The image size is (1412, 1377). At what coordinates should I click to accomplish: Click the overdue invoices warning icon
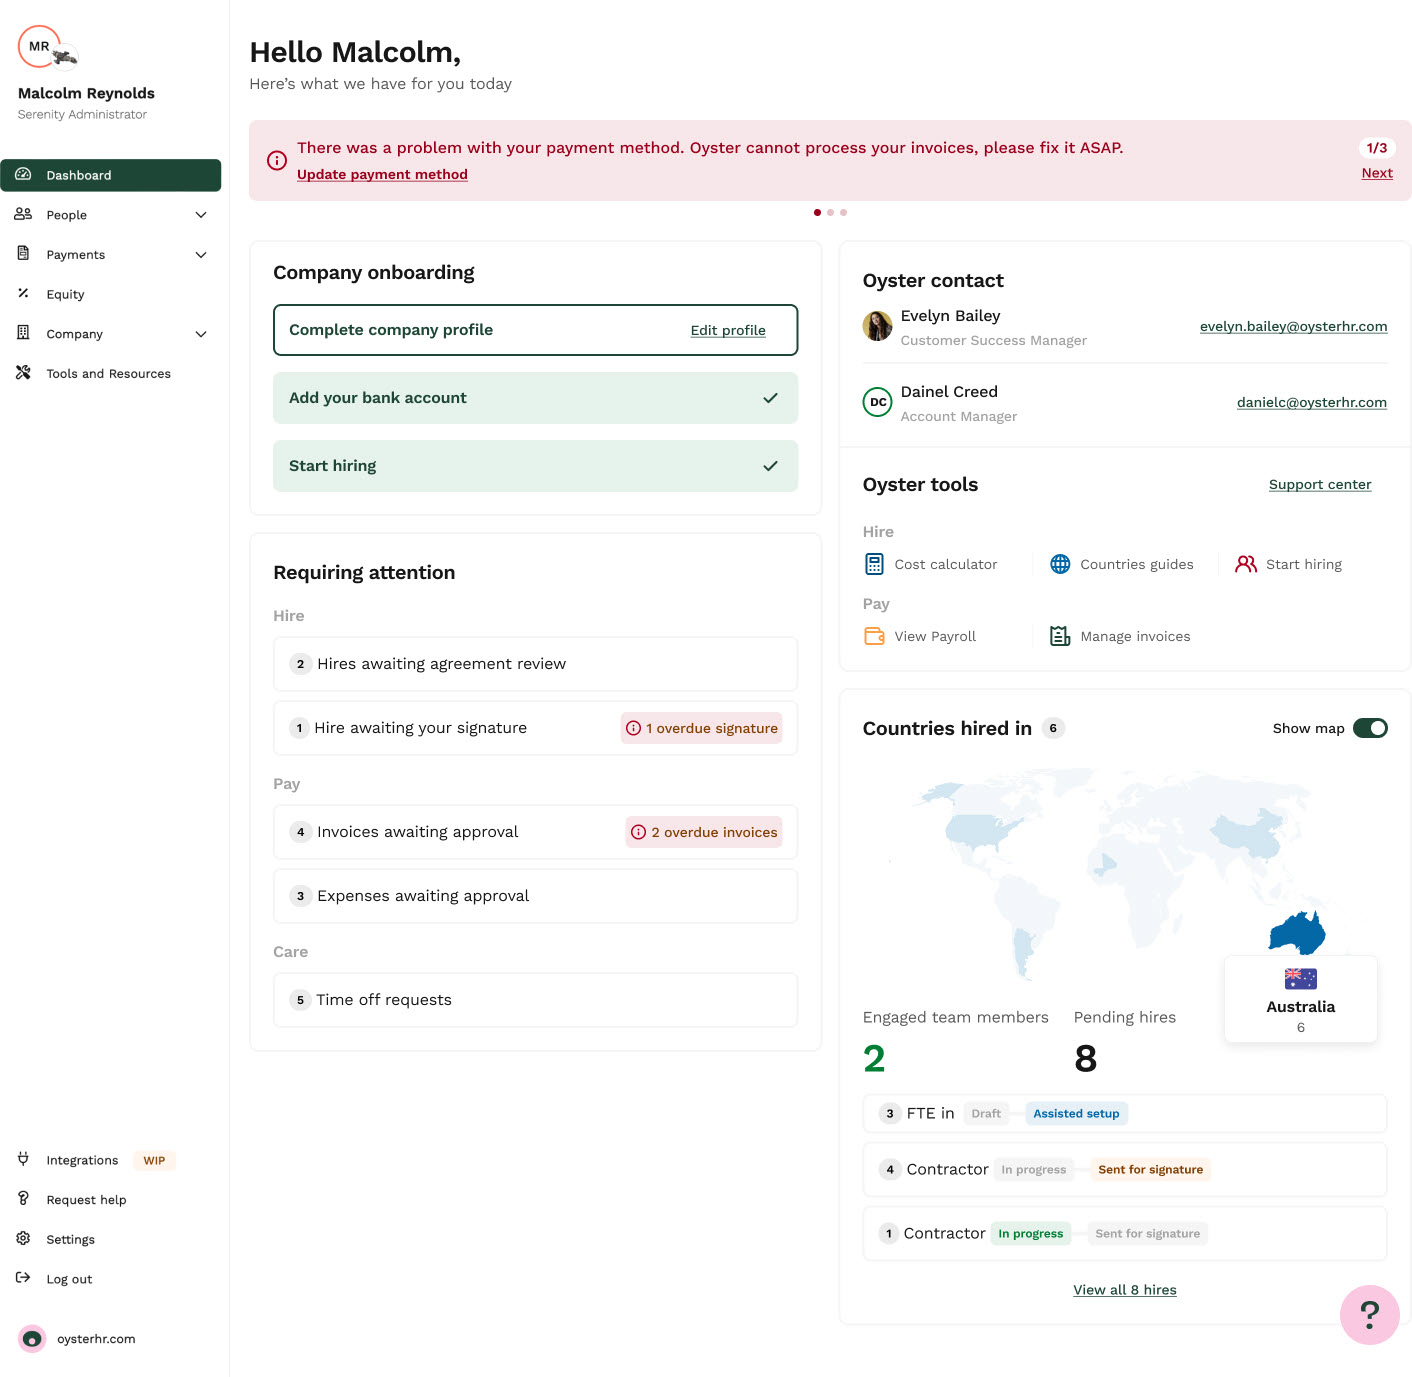pos(639,832)
